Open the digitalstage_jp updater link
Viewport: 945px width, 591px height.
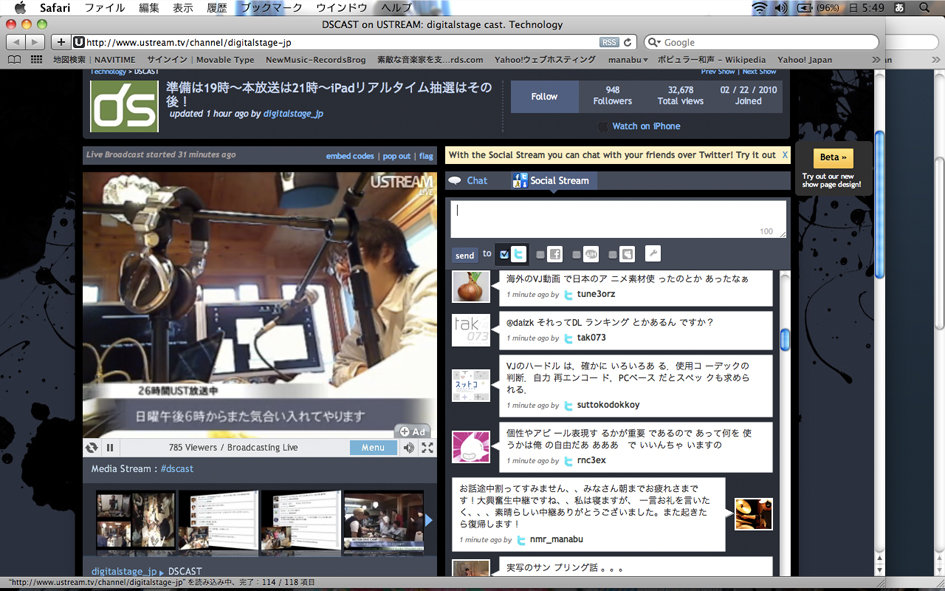293,113
